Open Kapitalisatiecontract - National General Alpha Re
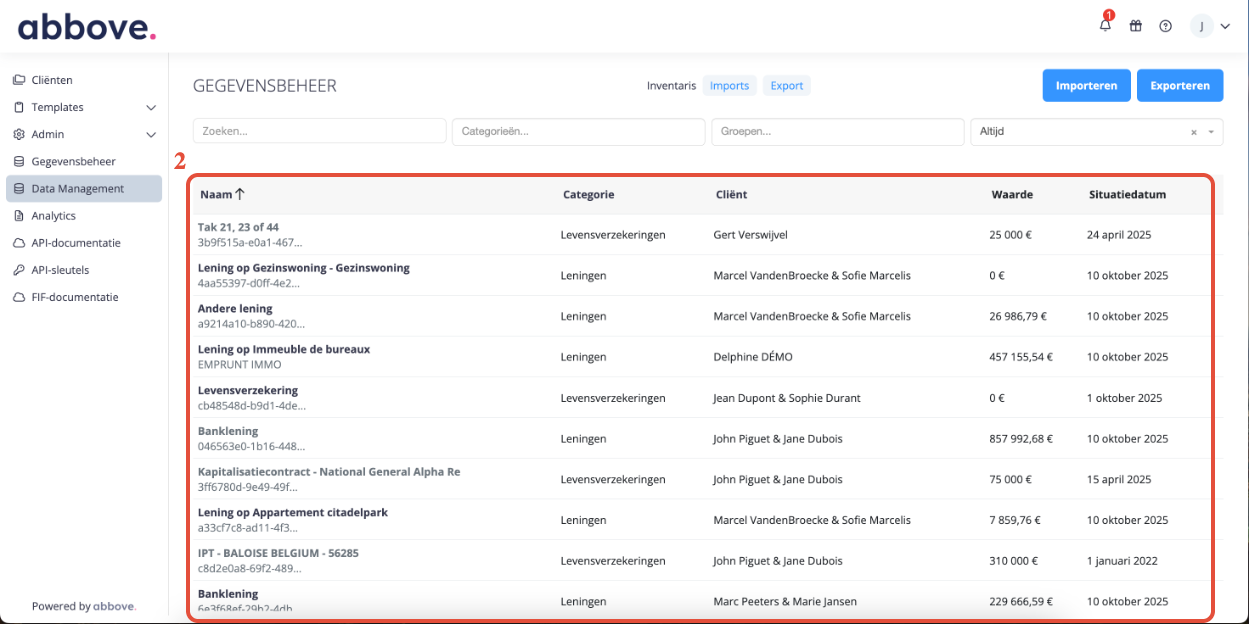Image resolution: width=1249 pixels, height=624 pixels. [329, 472]
